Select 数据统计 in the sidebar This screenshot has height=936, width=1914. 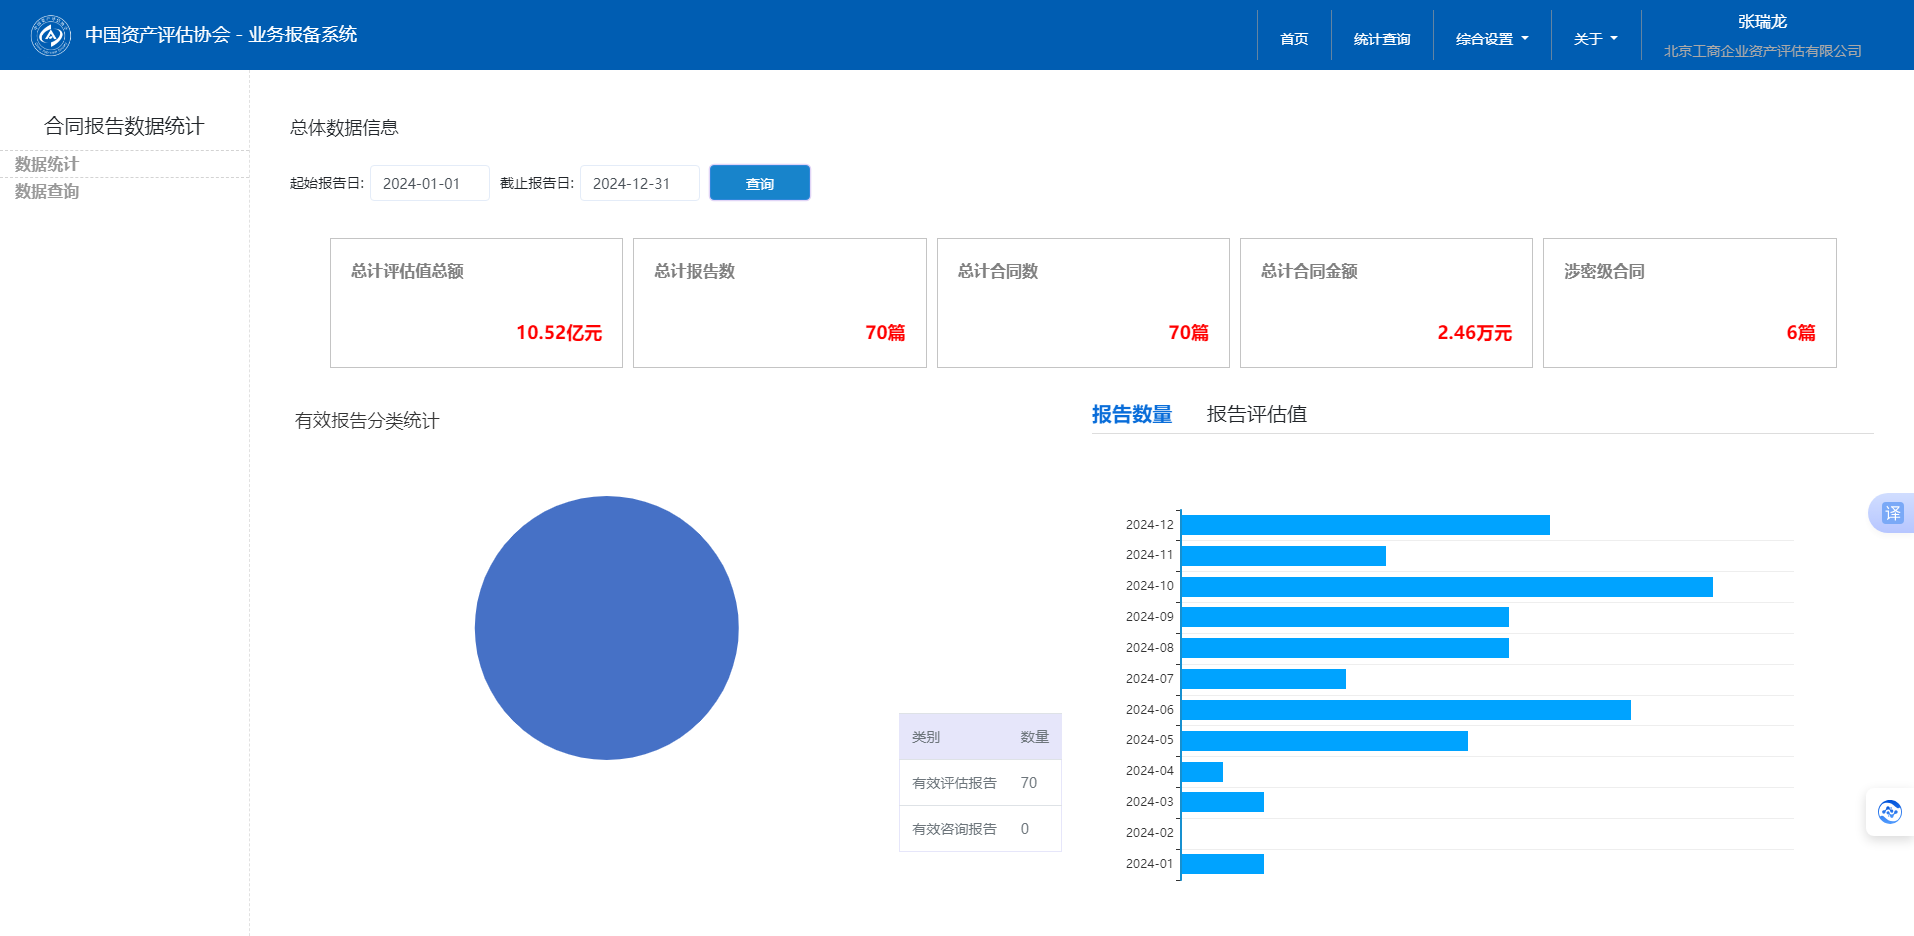point(47,164)
